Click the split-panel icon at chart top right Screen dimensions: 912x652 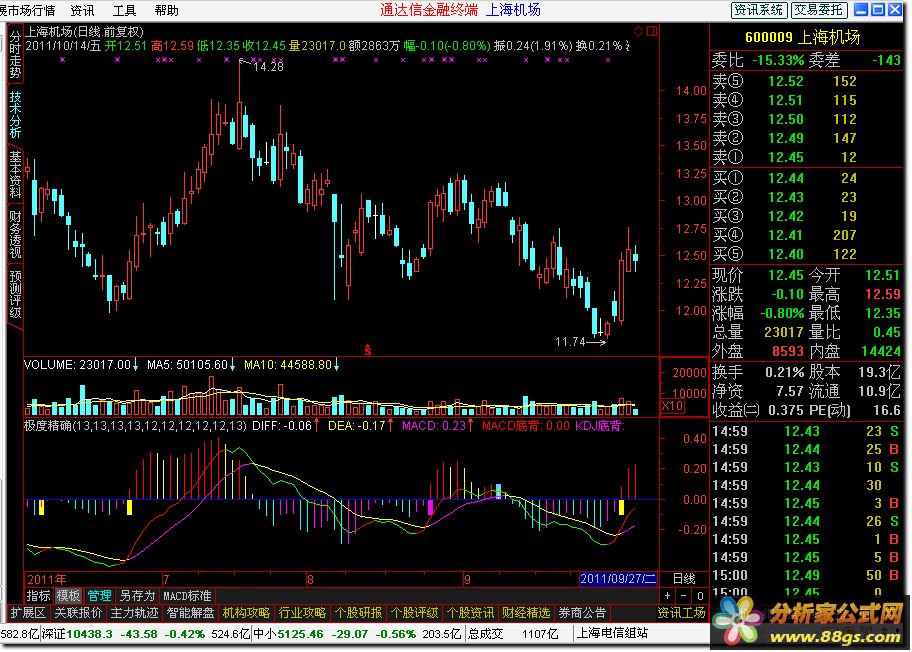(x=652, y=31)
